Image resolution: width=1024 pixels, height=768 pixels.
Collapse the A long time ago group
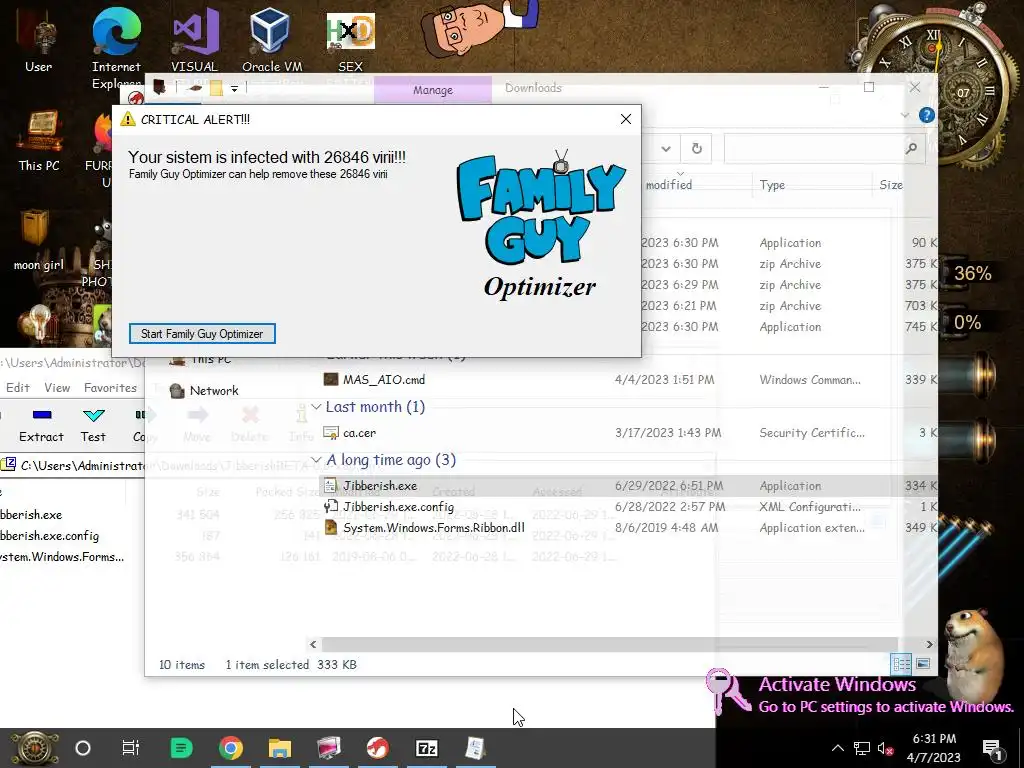[x=316, y=460]
